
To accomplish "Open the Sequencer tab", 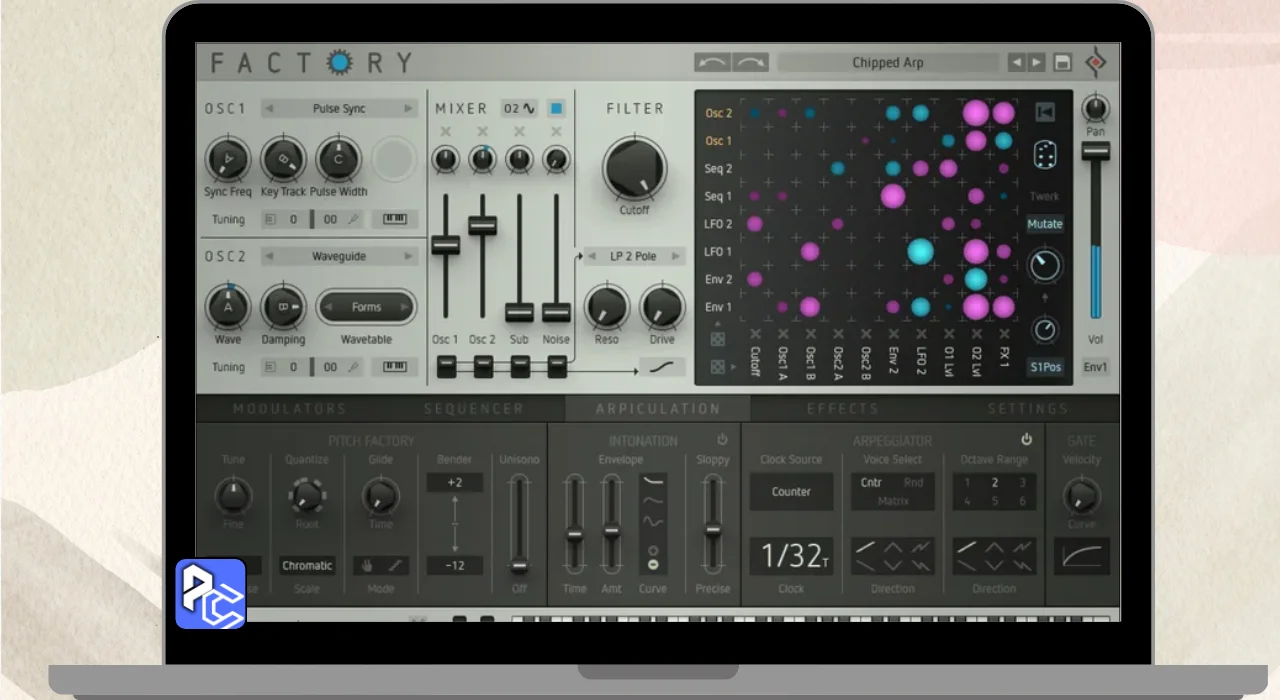I will tap(473, 409).
